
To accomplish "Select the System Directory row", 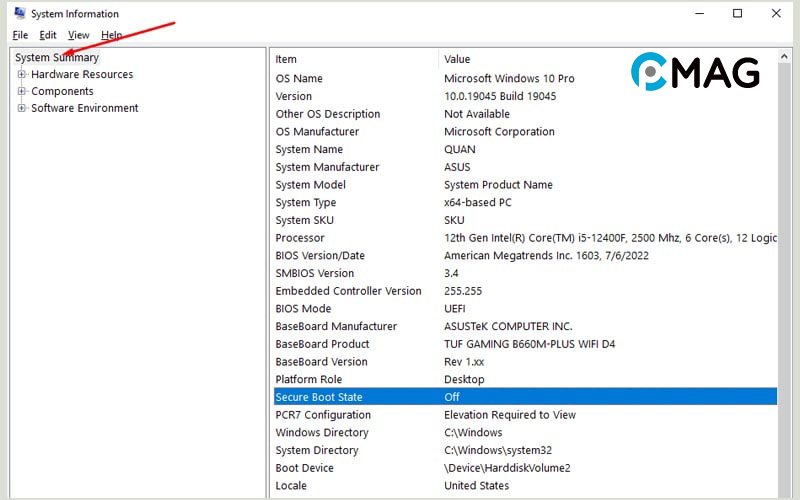I will [526, 450].
